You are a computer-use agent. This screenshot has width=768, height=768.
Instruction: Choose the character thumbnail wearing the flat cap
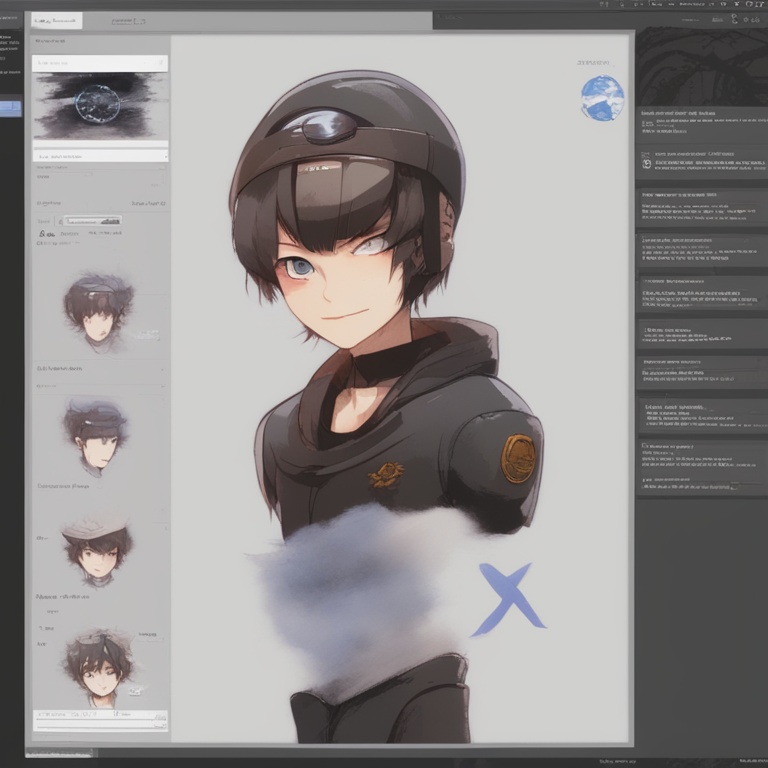pyautogui.click(x=97, y=548)
